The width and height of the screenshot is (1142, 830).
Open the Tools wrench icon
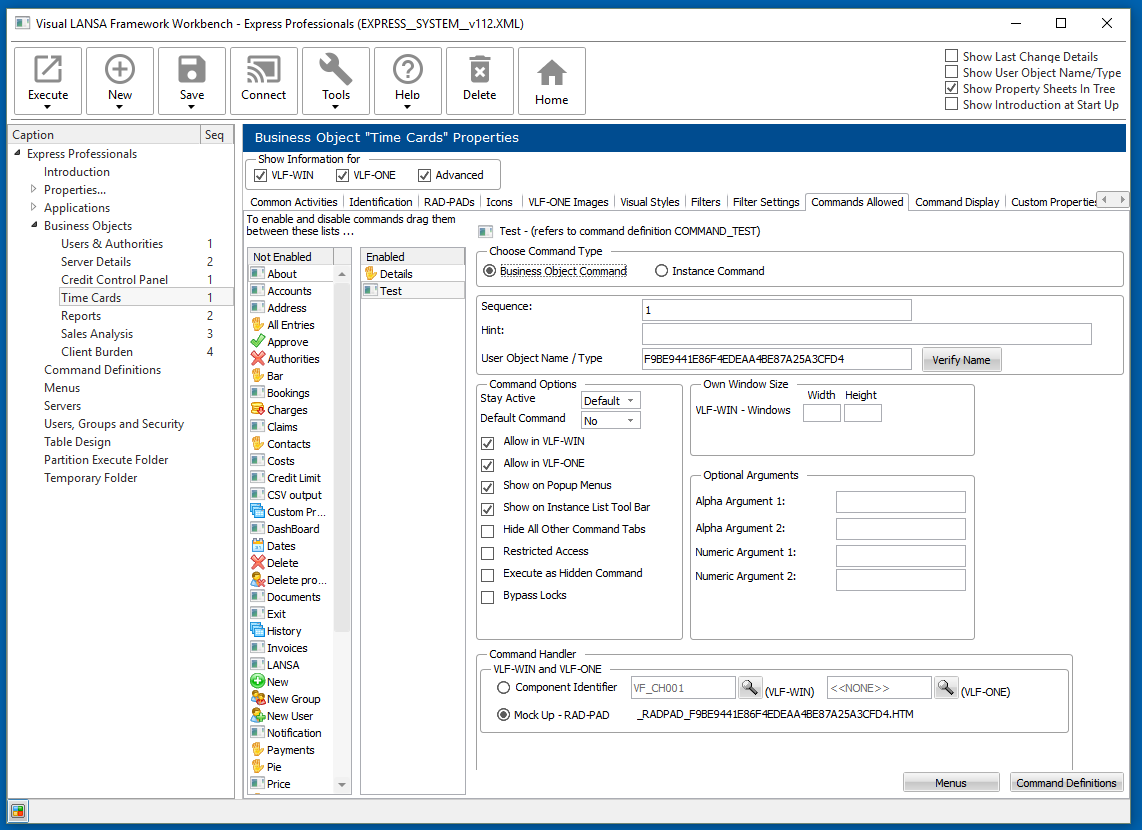click(336, 69)
